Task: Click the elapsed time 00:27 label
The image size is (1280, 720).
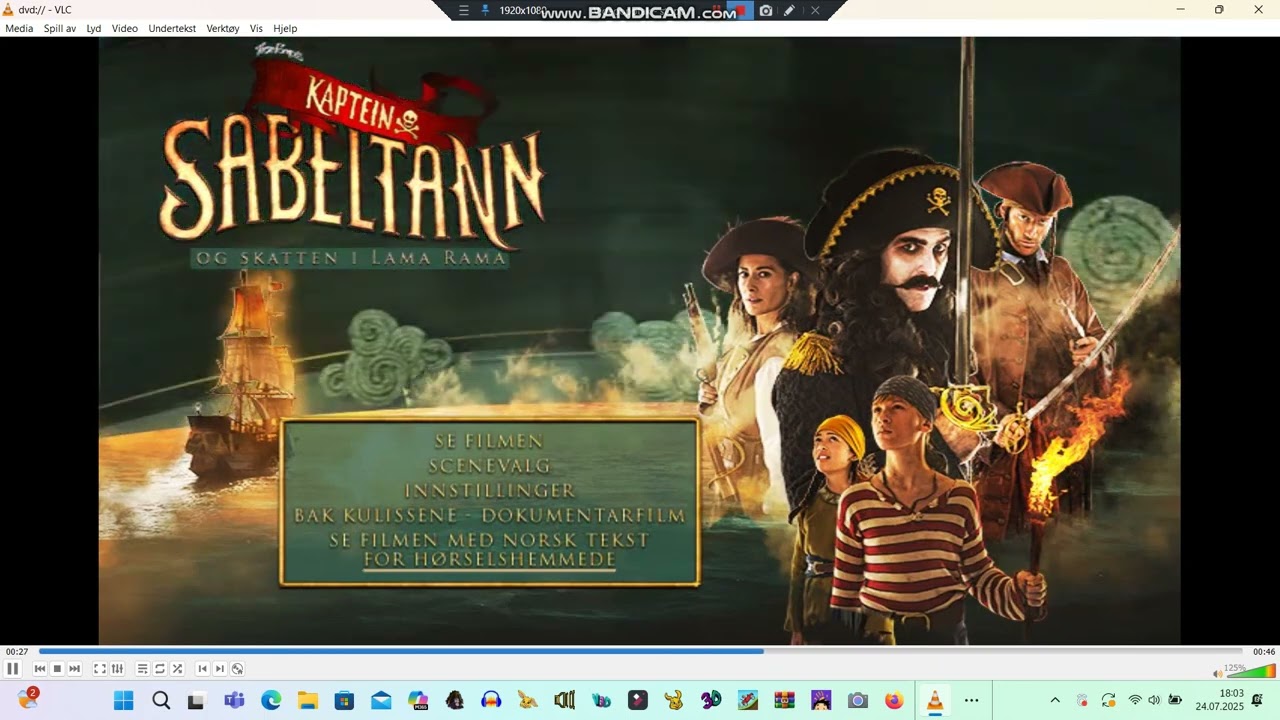Action: point(17,652)
